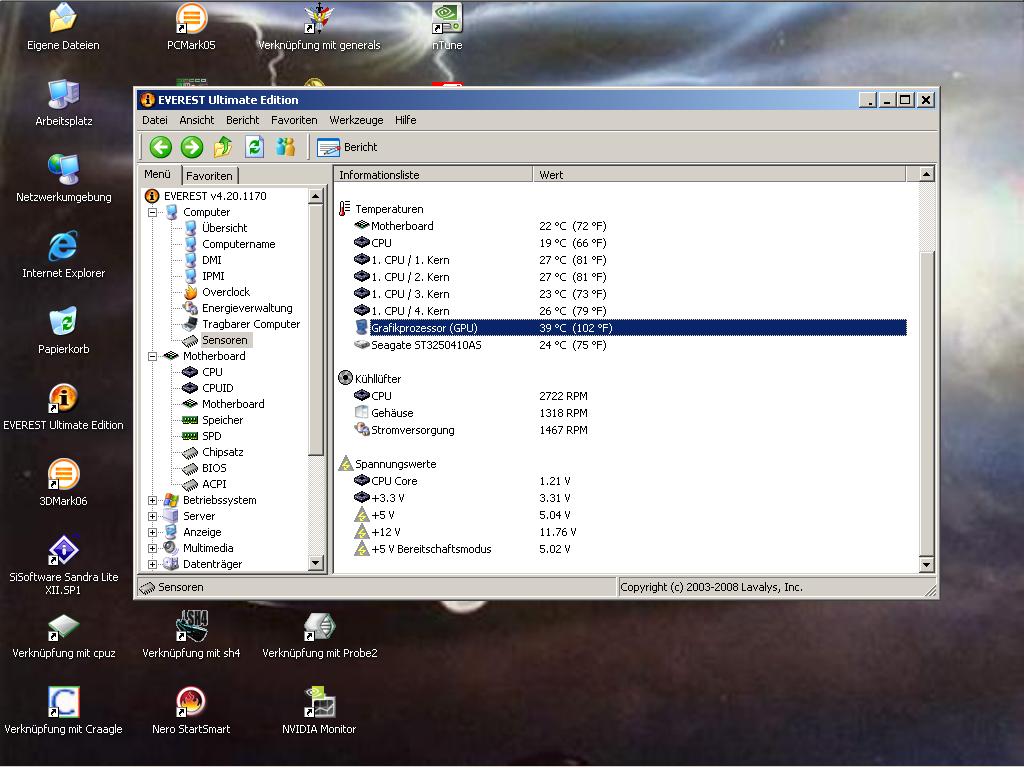Open PCMark05 desktop shortcut
Screen dimensions: 1024x768
191,27
